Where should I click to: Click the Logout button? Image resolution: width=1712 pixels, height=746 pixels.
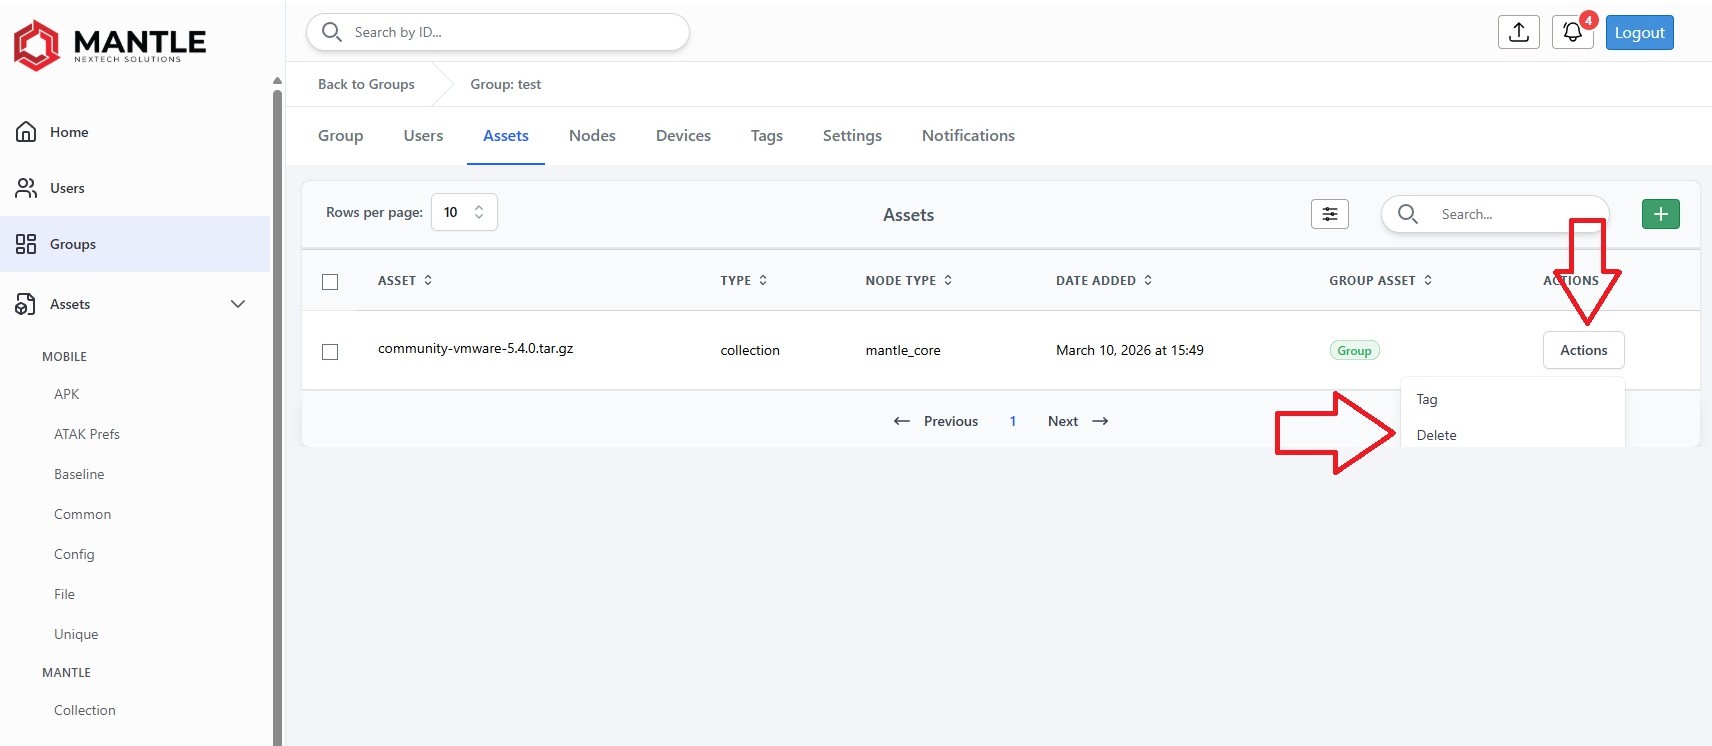click(x=1639, y=32)
